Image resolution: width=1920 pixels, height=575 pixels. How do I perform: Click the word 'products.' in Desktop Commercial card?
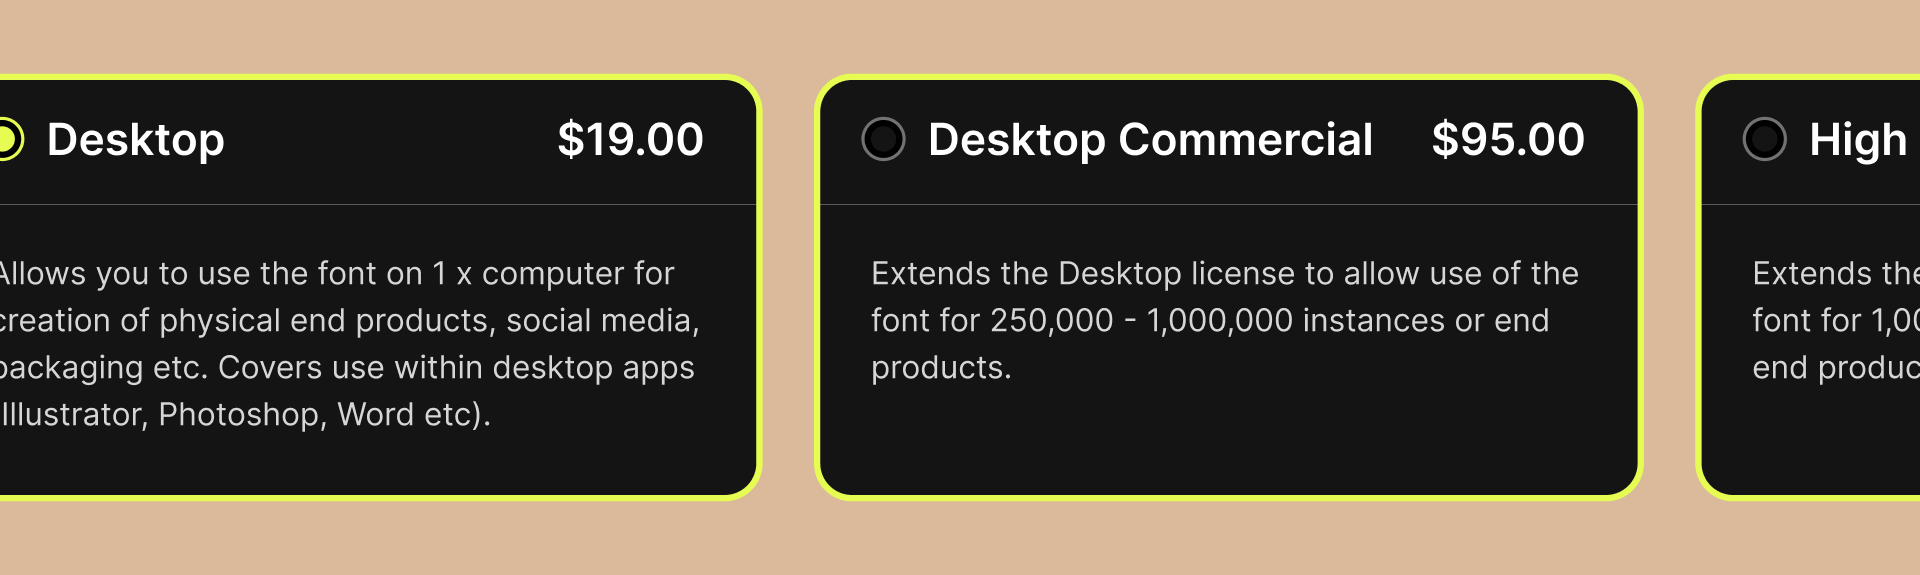click(940, 368)
